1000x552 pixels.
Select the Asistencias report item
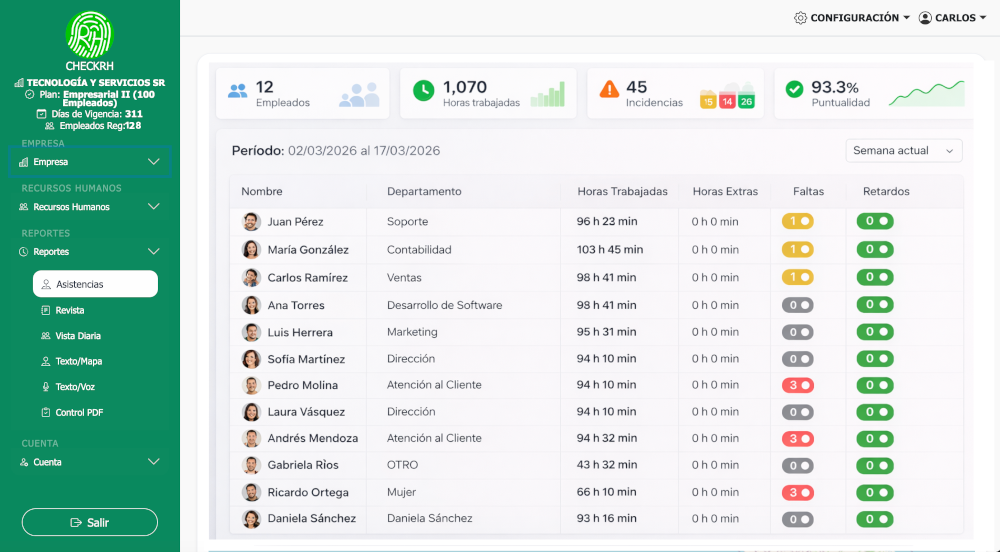pos(95,284)
